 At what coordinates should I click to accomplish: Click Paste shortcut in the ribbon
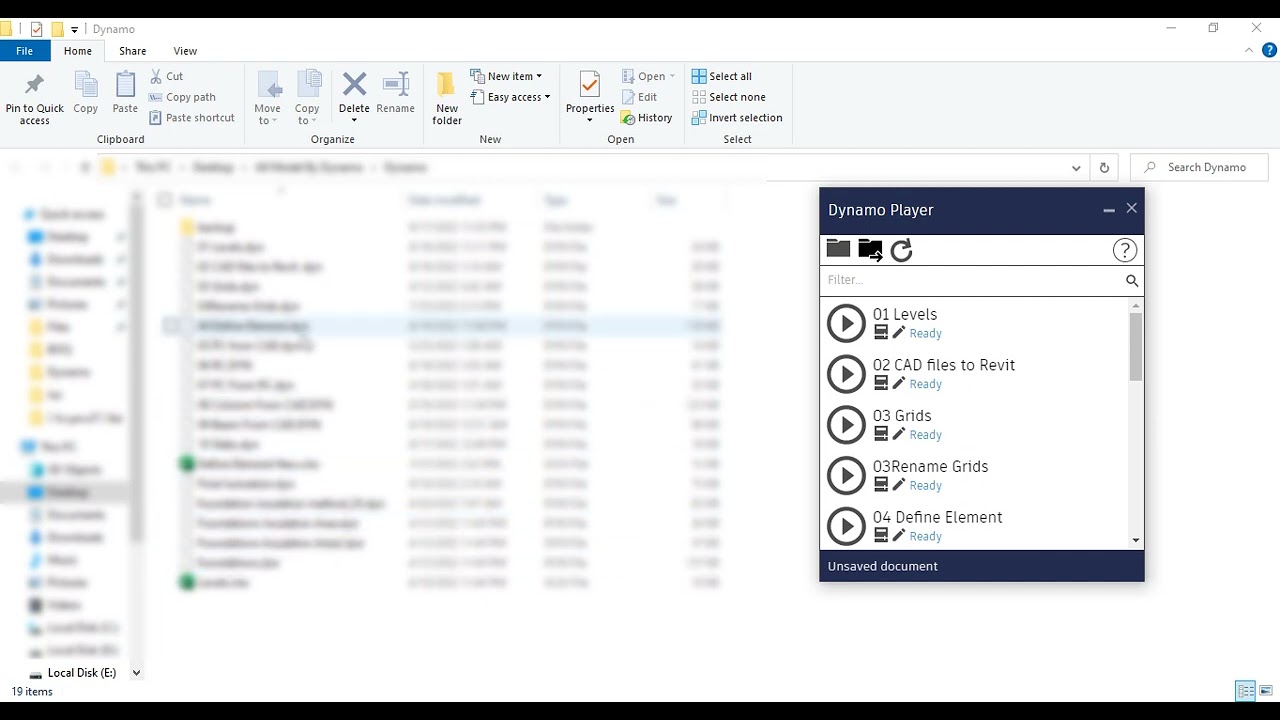point(192,118)
